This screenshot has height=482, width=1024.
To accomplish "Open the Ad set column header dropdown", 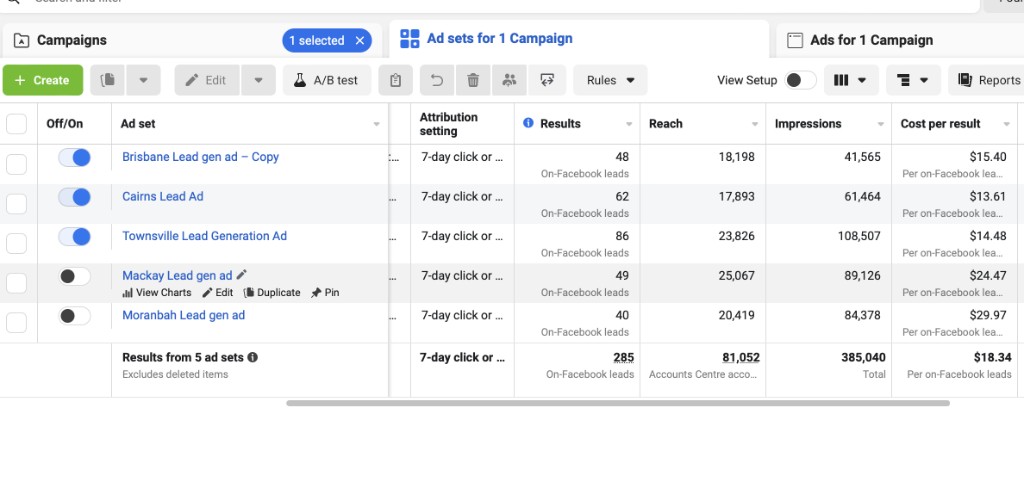I will [x=376, y=124].
